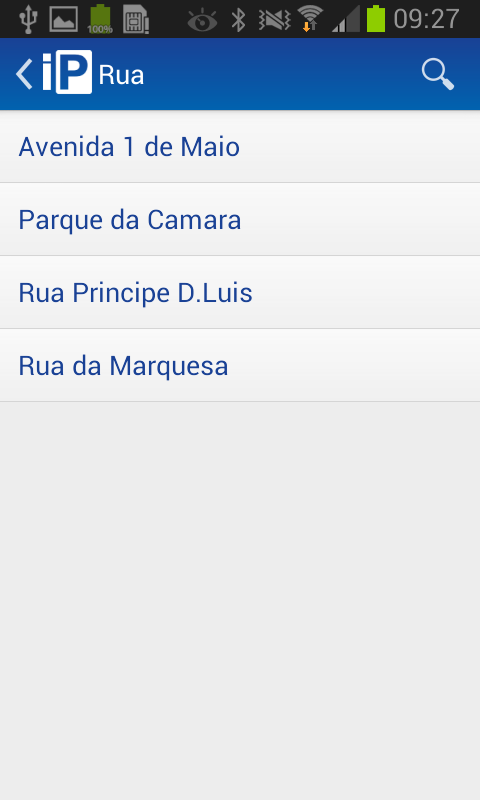Choose Parque da Camara
Screen dimensions: 480x800
[240, 220]
